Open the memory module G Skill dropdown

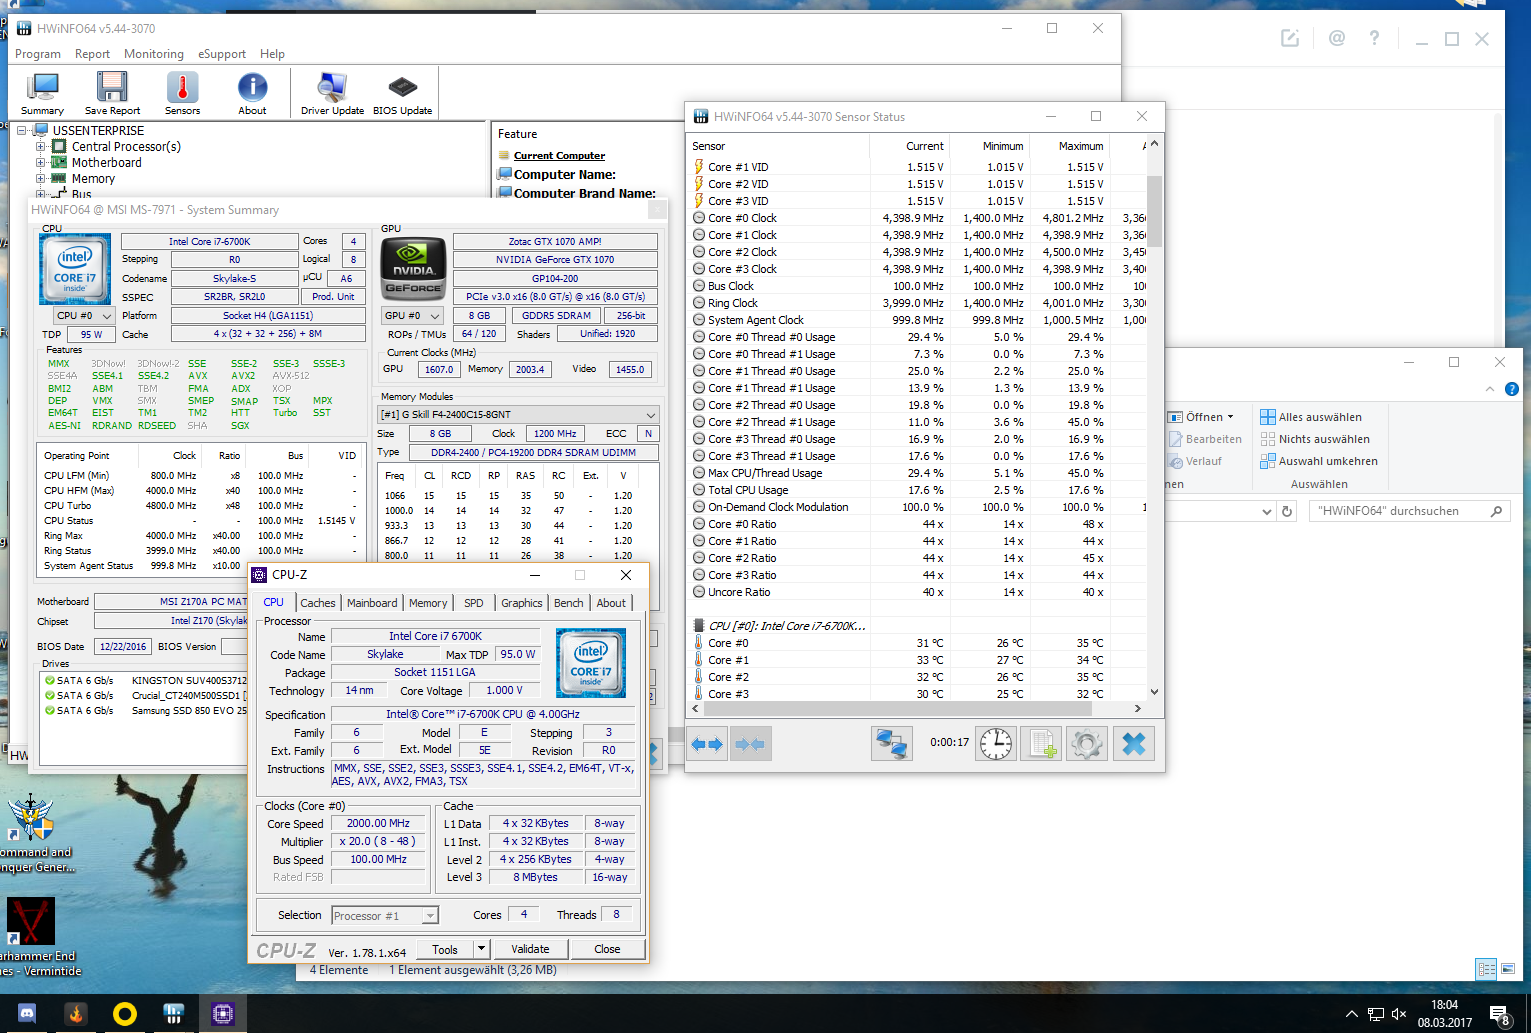click(x=518, y=414)
